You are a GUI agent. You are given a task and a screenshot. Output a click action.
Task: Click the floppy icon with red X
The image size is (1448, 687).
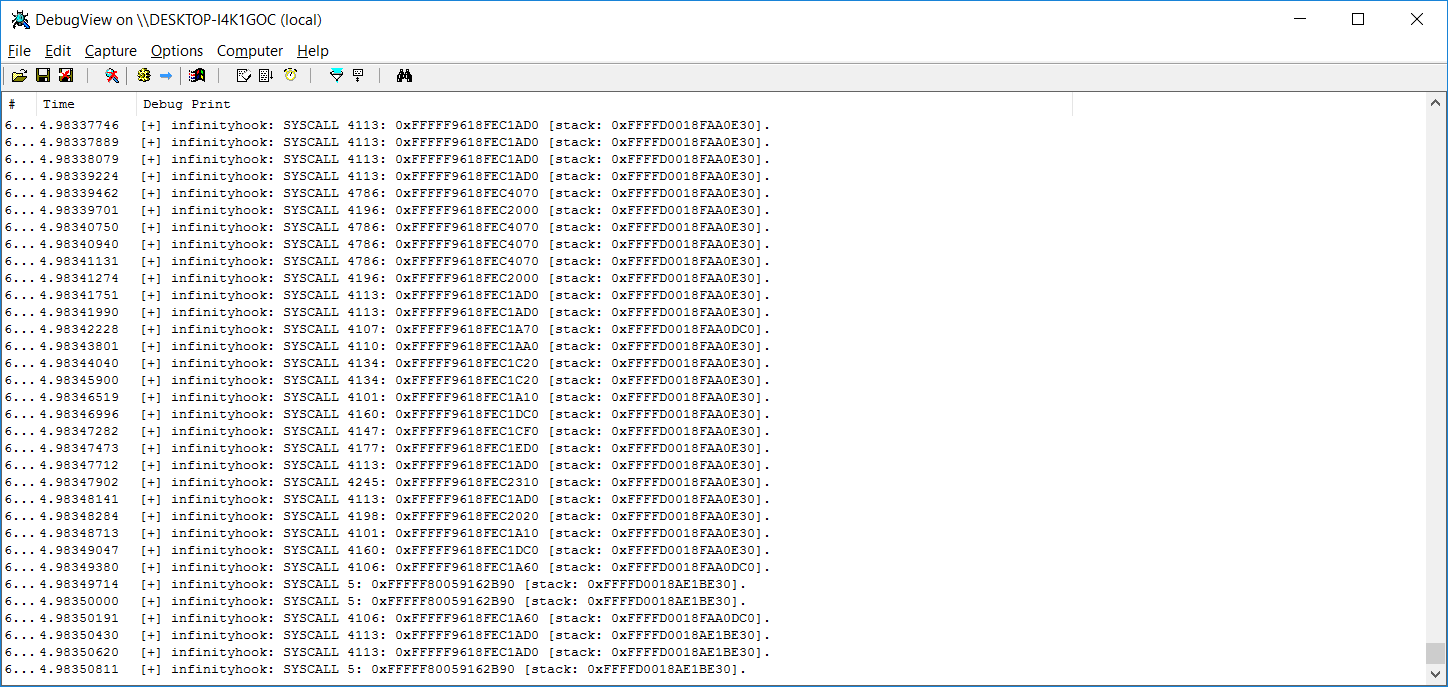(66, 75)
